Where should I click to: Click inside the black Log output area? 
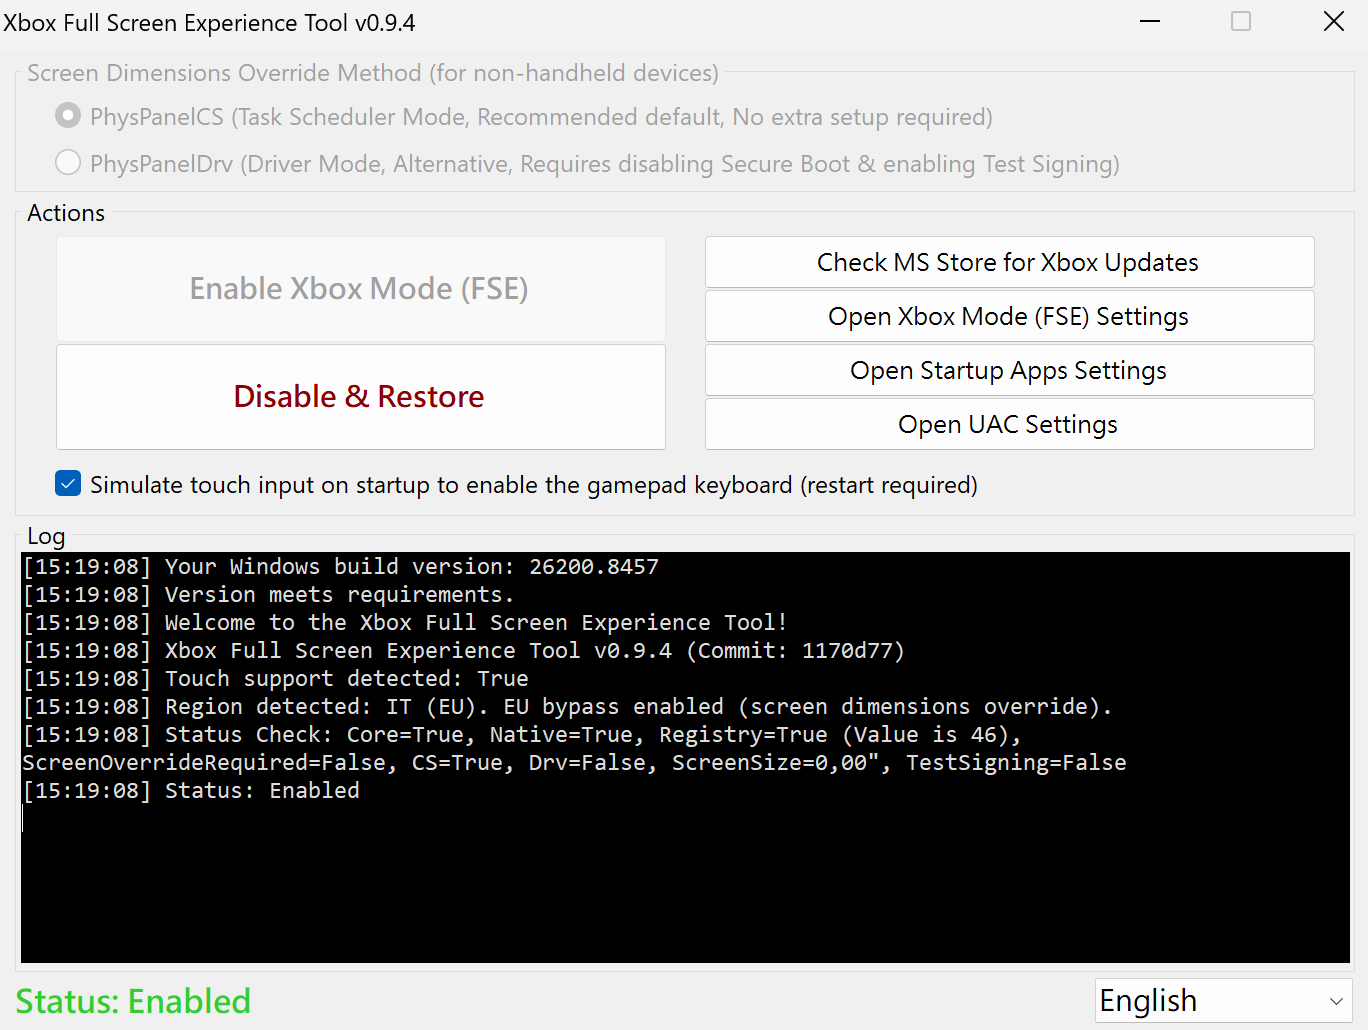point(685,757)
